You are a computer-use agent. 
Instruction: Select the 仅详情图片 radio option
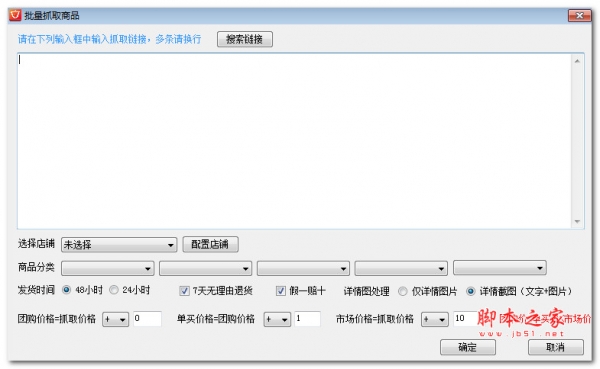tap(403, 291)
